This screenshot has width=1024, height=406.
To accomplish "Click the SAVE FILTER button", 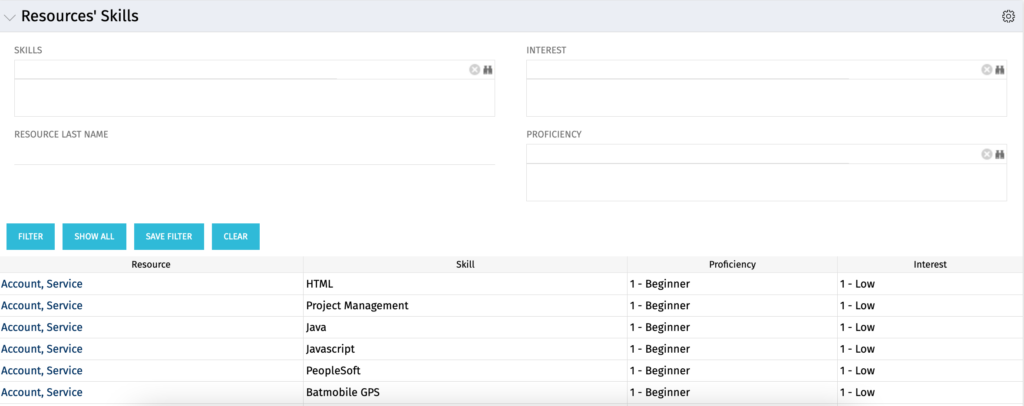I will coord(169,236).
